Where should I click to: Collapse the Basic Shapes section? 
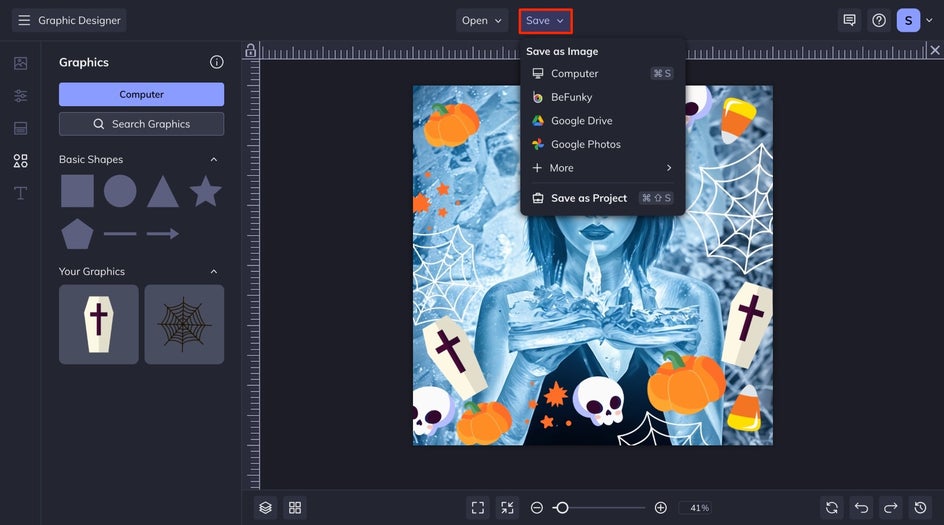tap(214, 160)
